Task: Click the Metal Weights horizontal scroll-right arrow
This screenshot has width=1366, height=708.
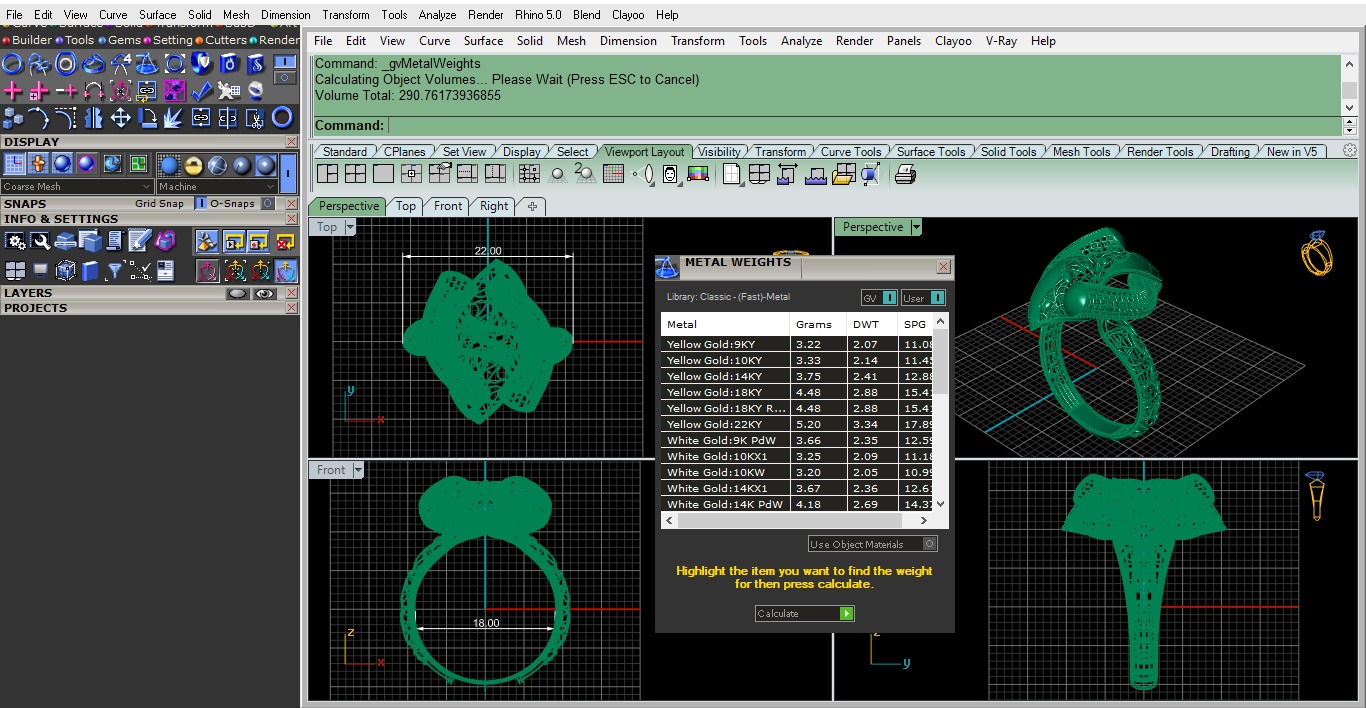Action: (923, 521)
